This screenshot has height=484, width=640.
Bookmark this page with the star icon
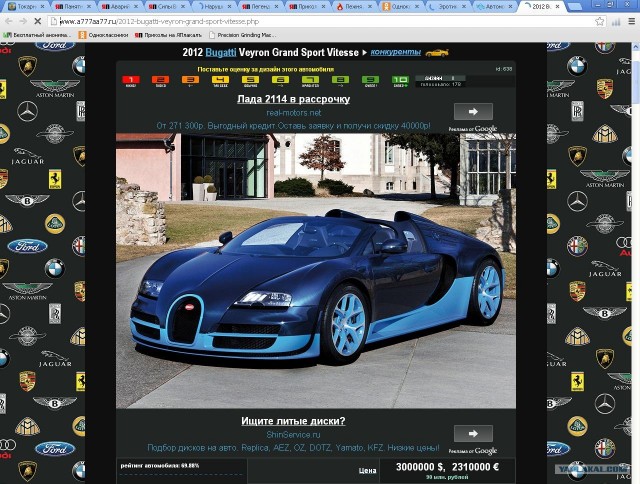coord(600,22)
